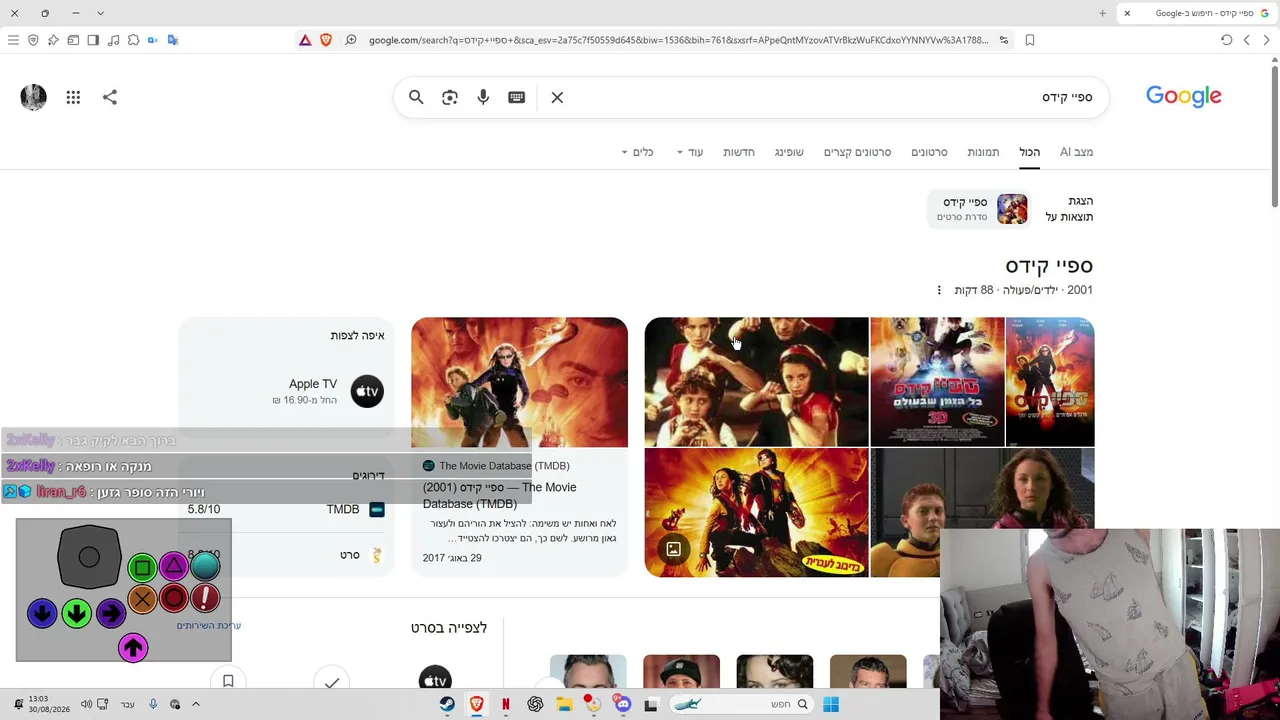1280x720 pixels.
Task: Click the Google Translate extension icon
Action: pos(173,40)
